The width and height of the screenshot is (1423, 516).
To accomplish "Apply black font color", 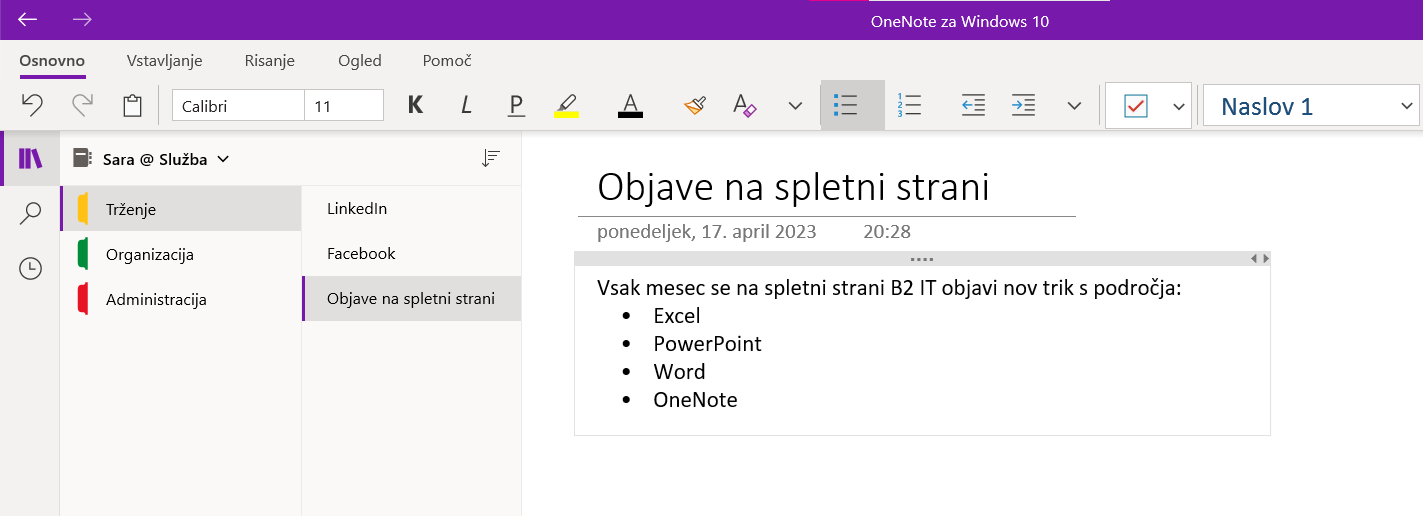I will tap(630, 105).
